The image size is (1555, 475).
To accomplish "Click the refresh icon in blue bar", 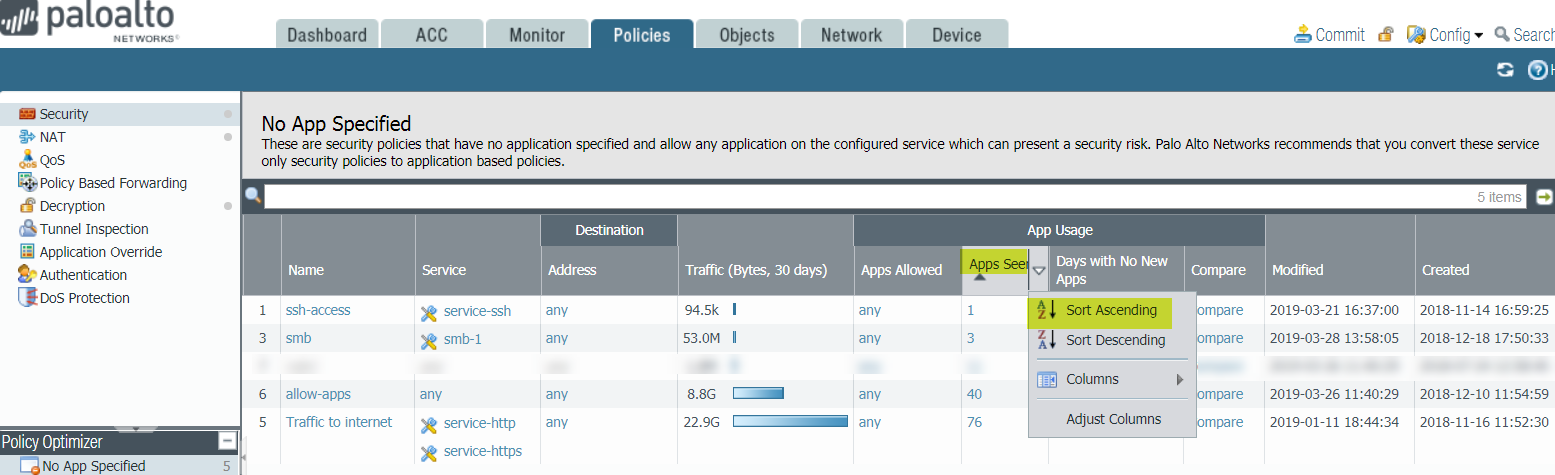I will (1505, 70).
